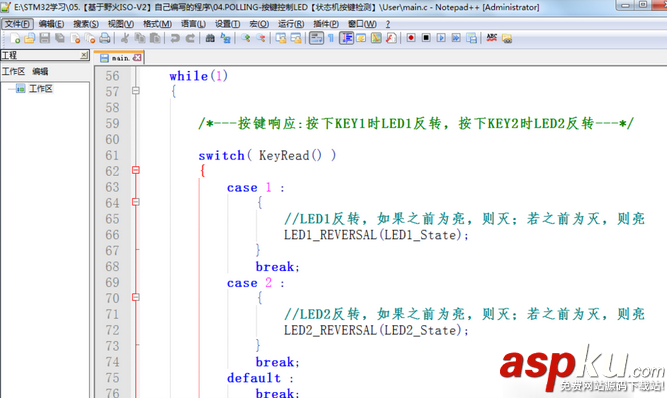Image resolution: width=670 pixels, height=398 pixels.
Task: Click the last toolbar folder icon
Action: pyautogui.click(x=507, y=38)
